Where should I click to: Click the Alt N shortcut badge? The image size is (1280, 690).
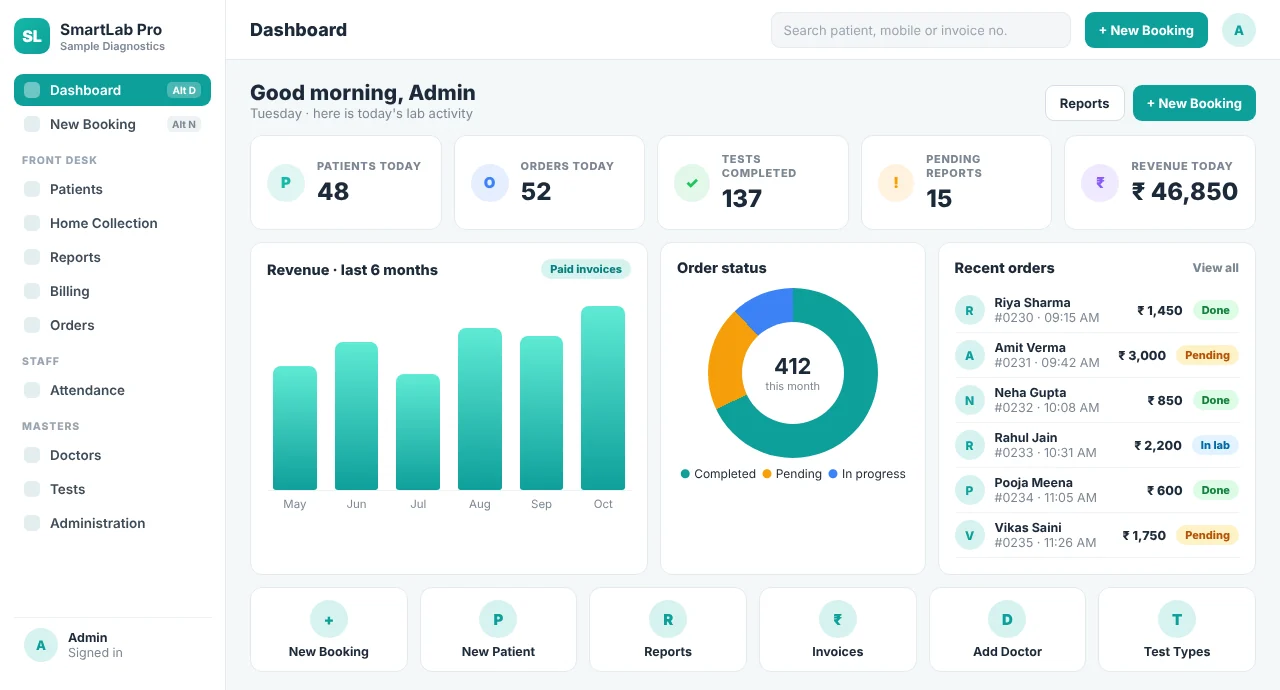184,124
